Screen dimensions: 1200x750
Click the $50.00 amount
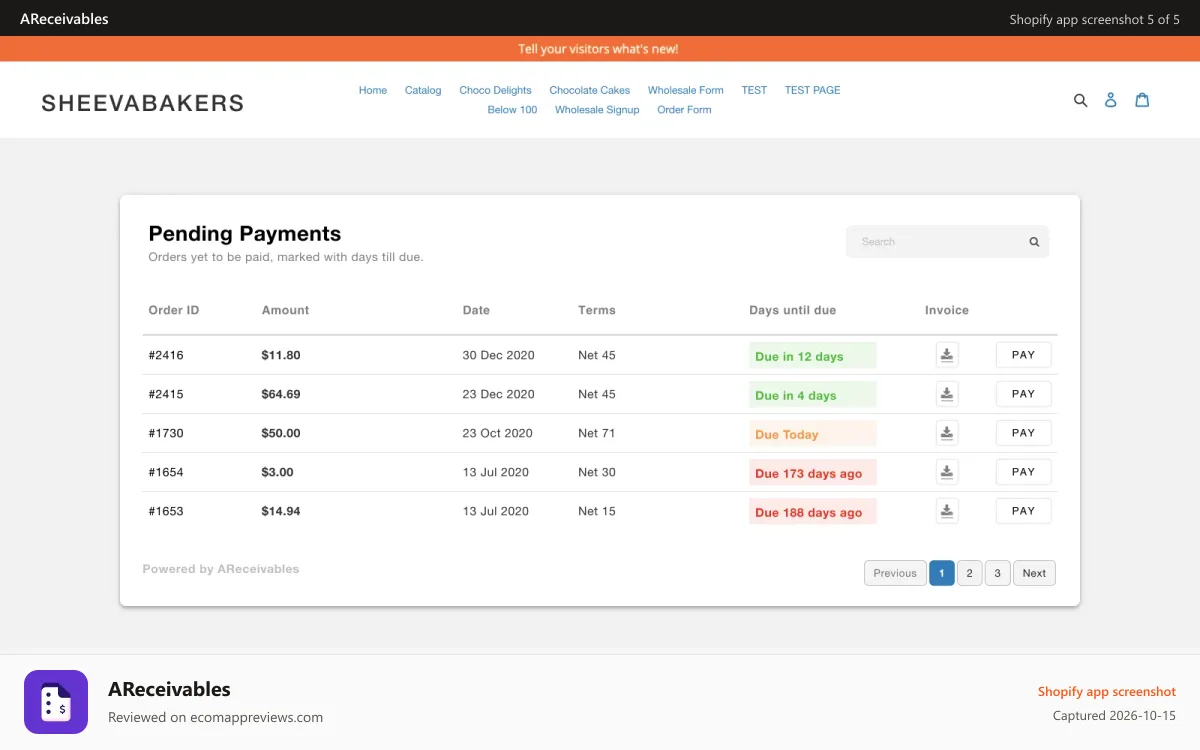pos(281,433)
